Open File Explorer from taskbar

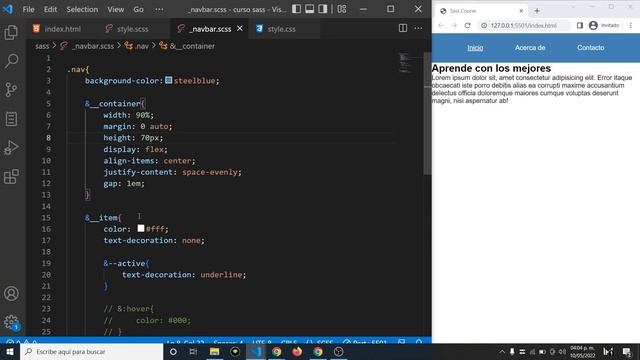pos(214,351)
